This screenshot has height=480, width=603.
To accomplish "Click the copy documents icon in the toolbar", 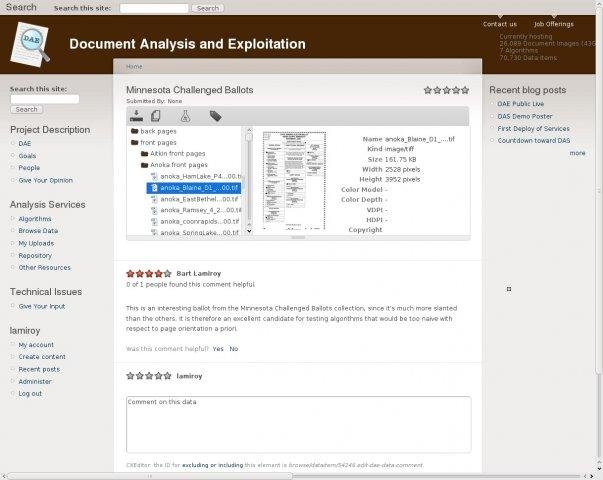I will pos(156,115).
